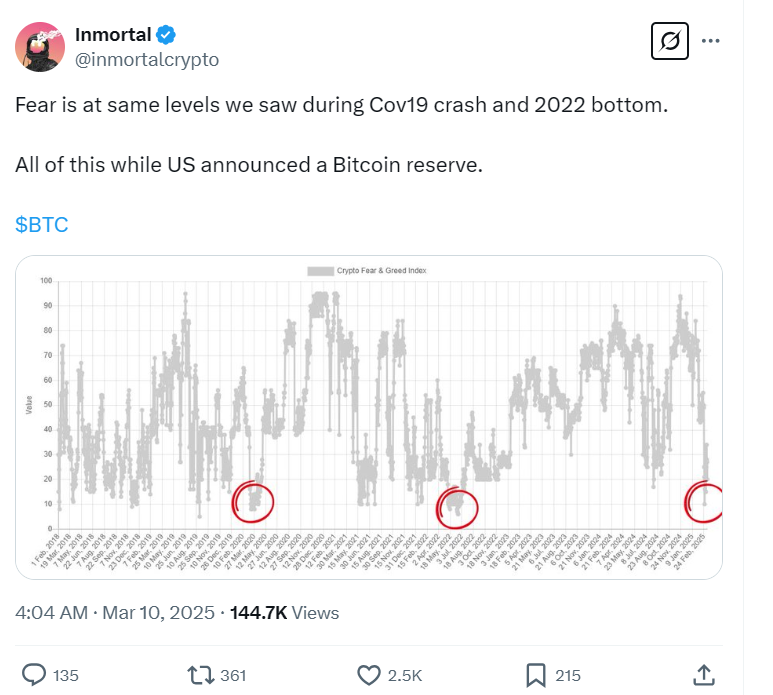Click the reply speech bubble icon

(x=34, y=674)
